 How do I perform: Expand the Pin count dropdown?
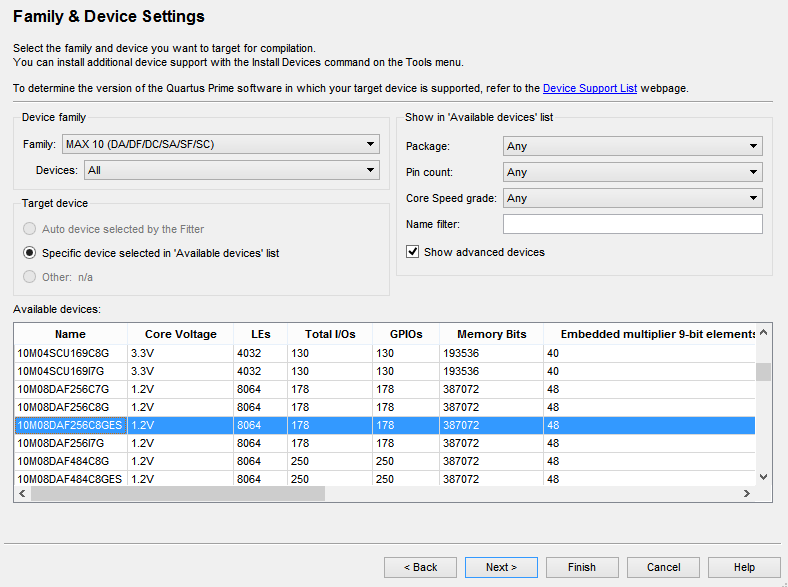633,172
